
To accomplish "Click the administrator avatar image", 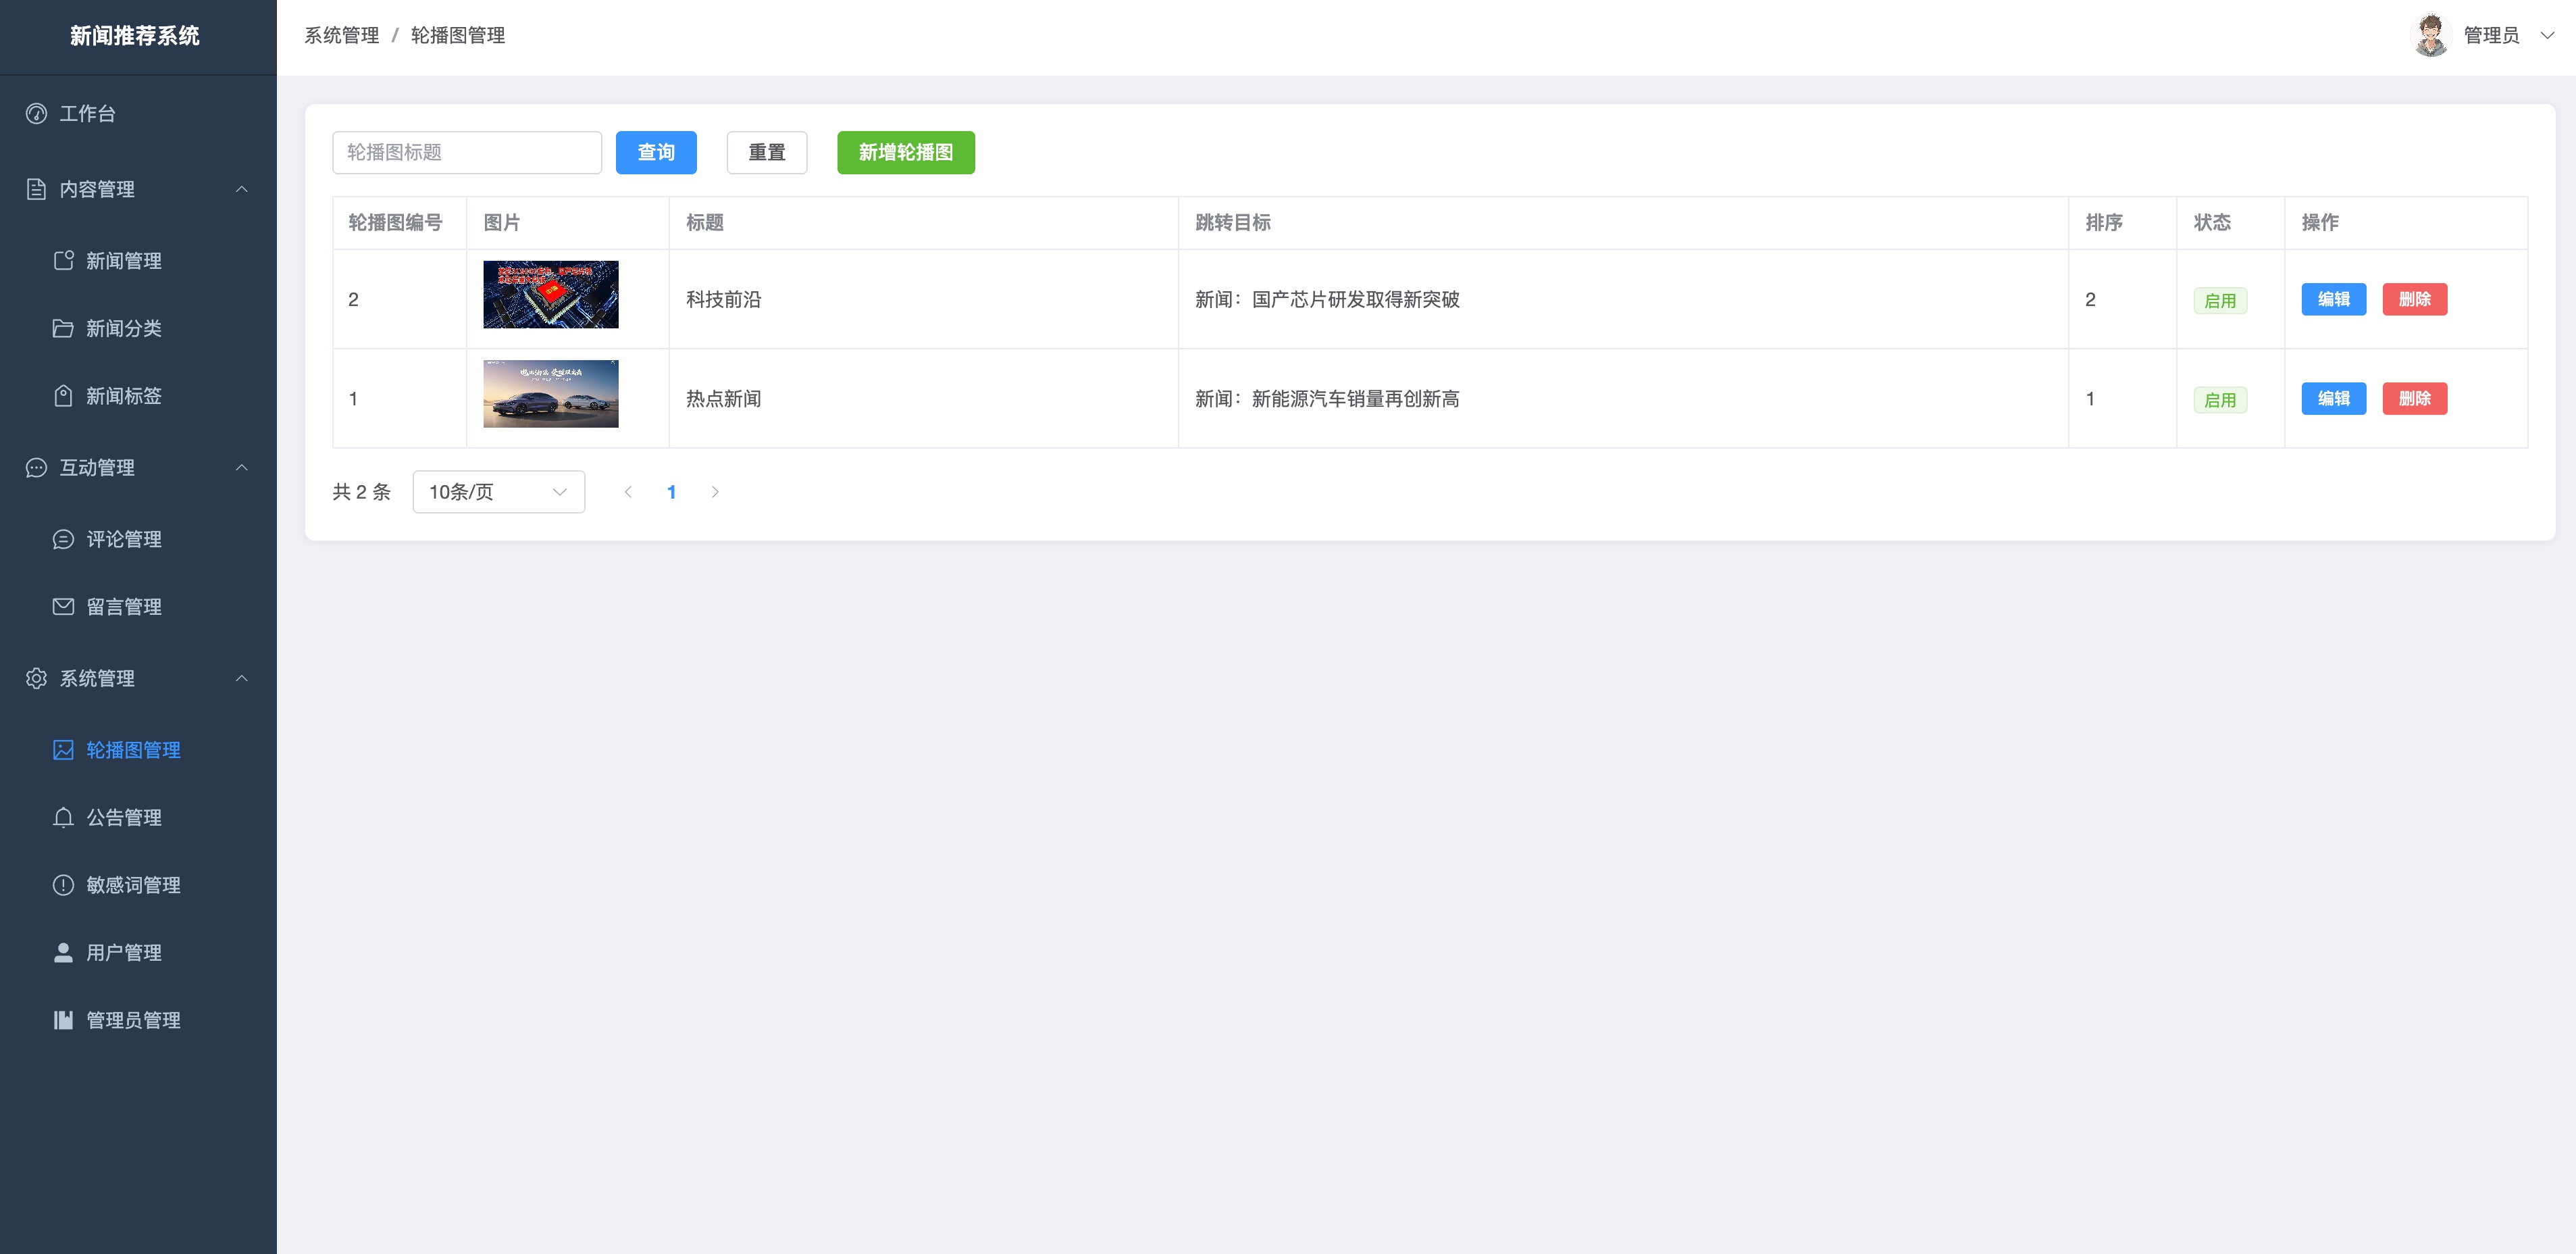I will pos(2431,36).
